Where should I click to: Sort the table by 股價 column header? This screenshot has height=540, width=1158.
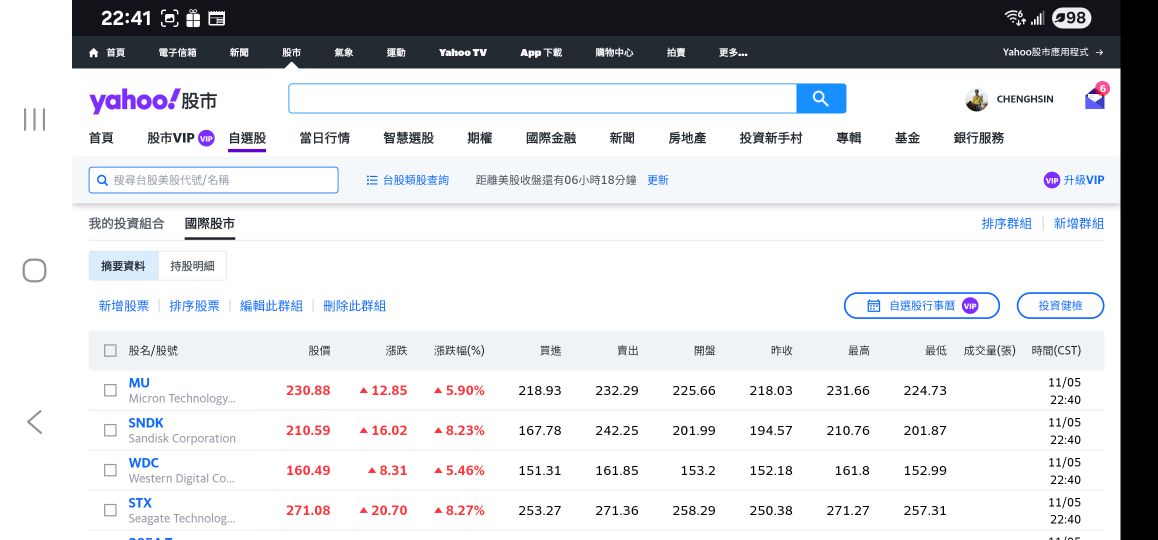tap(319, 351)
